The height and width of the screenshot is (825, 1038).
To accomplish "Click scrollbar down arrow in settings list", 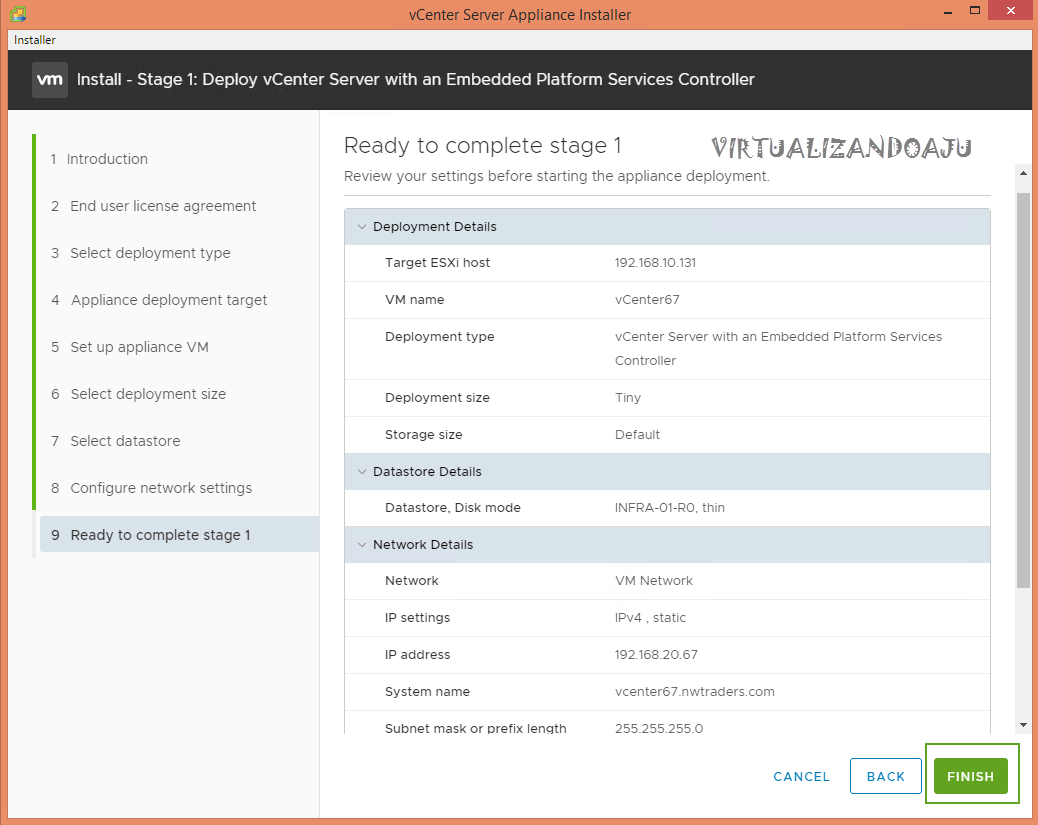I will pyautogui.click(x=1022, y=725).
